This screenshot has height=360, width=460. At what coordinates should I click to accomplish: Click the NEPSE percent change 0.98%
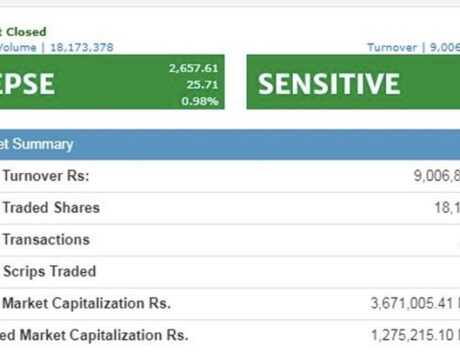(x=200, y=101)
